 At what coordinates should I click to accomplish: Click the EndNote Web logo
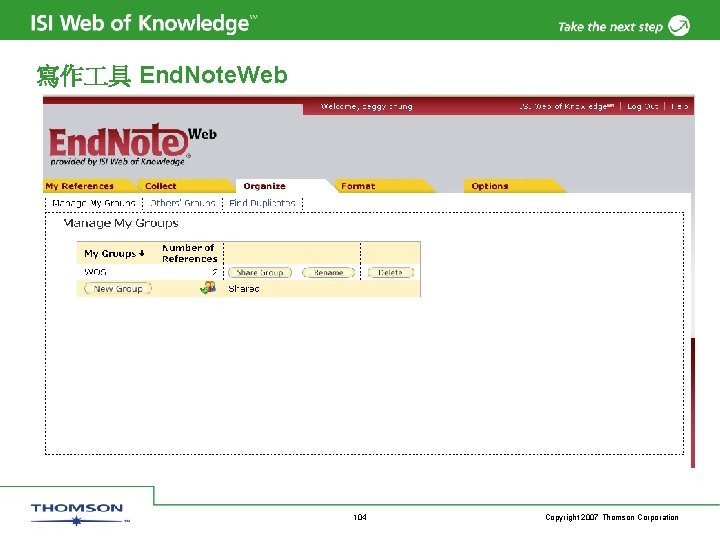coord(133,144)
